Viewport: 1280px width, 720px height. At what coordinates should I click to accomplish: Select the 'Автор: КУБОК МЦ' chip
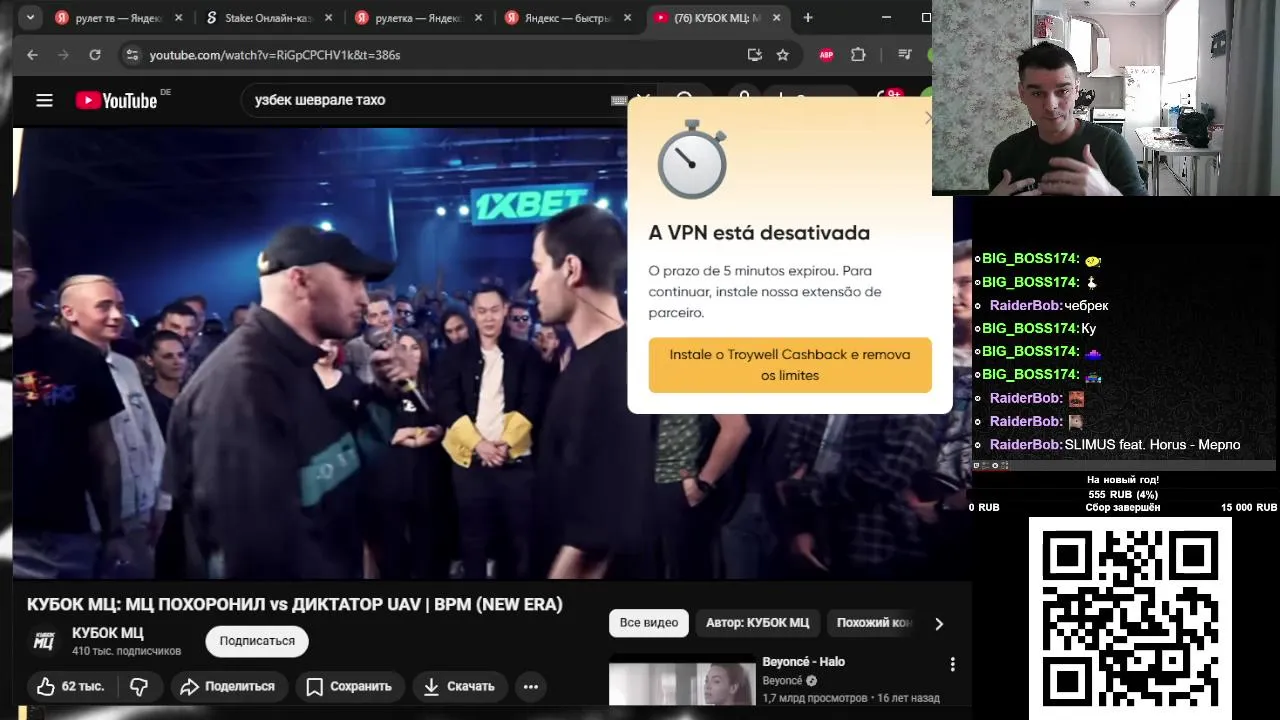click(757, 622)
